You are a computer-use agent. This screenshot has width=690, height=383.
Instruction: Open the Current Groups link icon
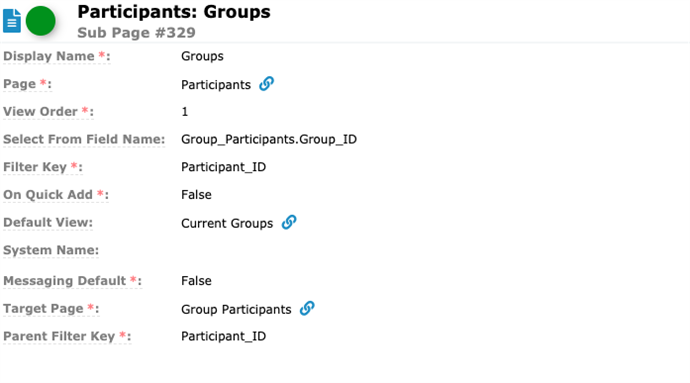click(x=289, y=222)
